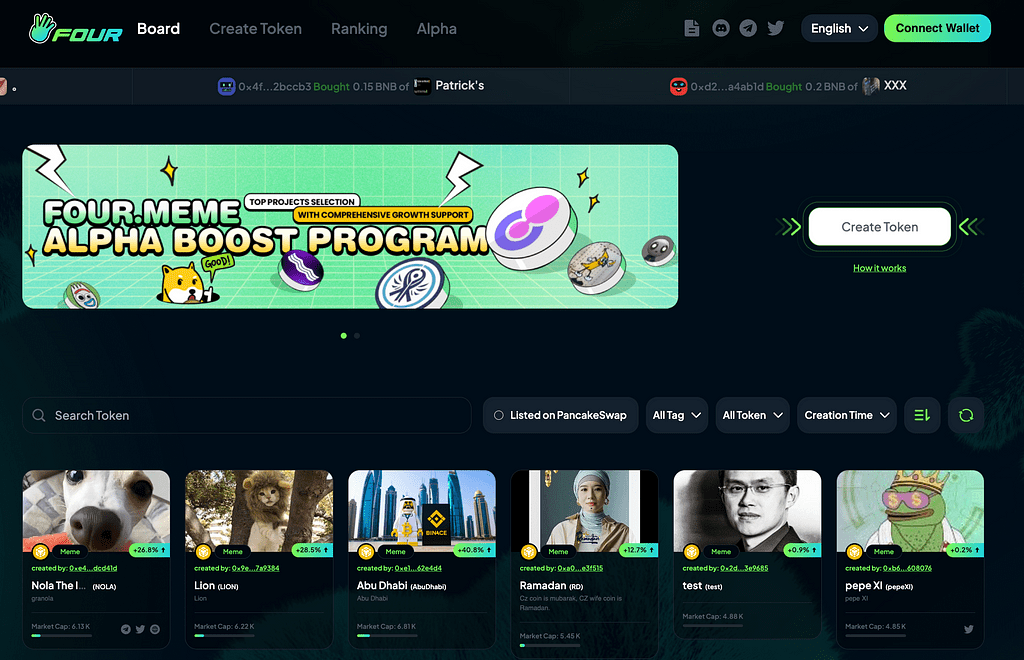This screenshot has height=660, width=1024.
Task: Click the +26.8% badge on Nola card
Action: coord(150,550)
